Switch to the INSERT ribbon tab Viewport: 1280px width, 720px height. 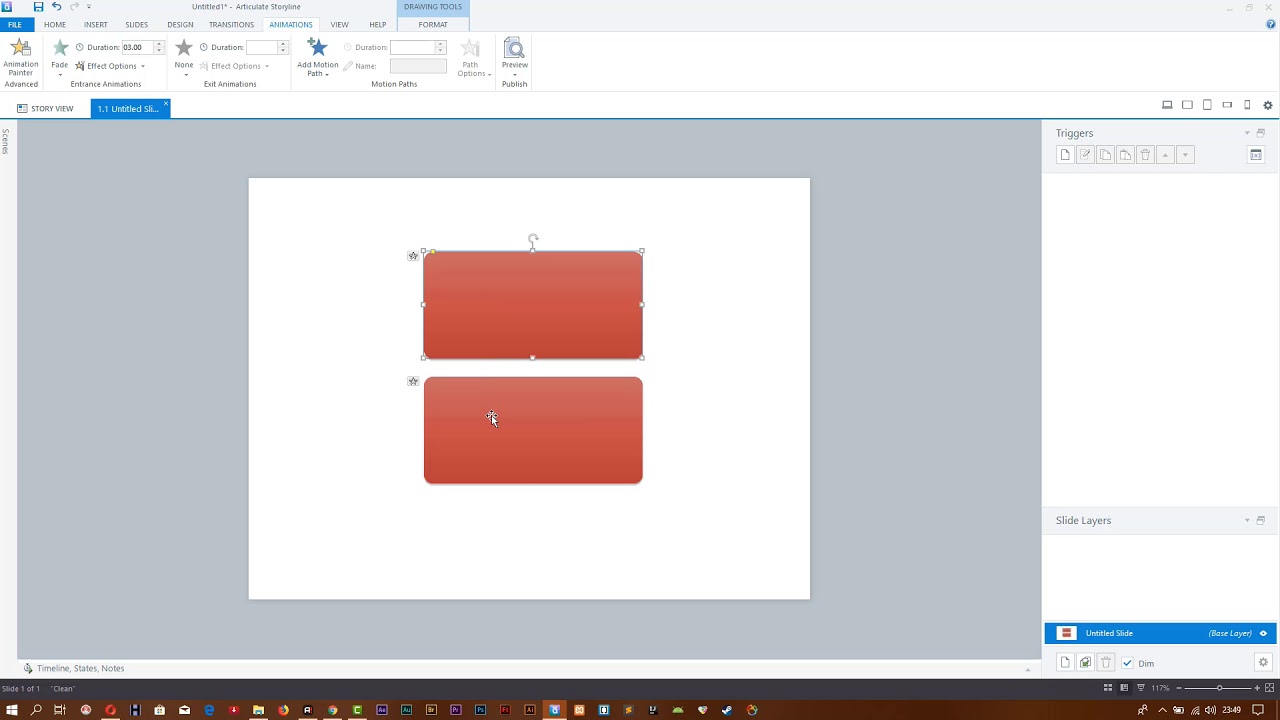pos(96,25)
